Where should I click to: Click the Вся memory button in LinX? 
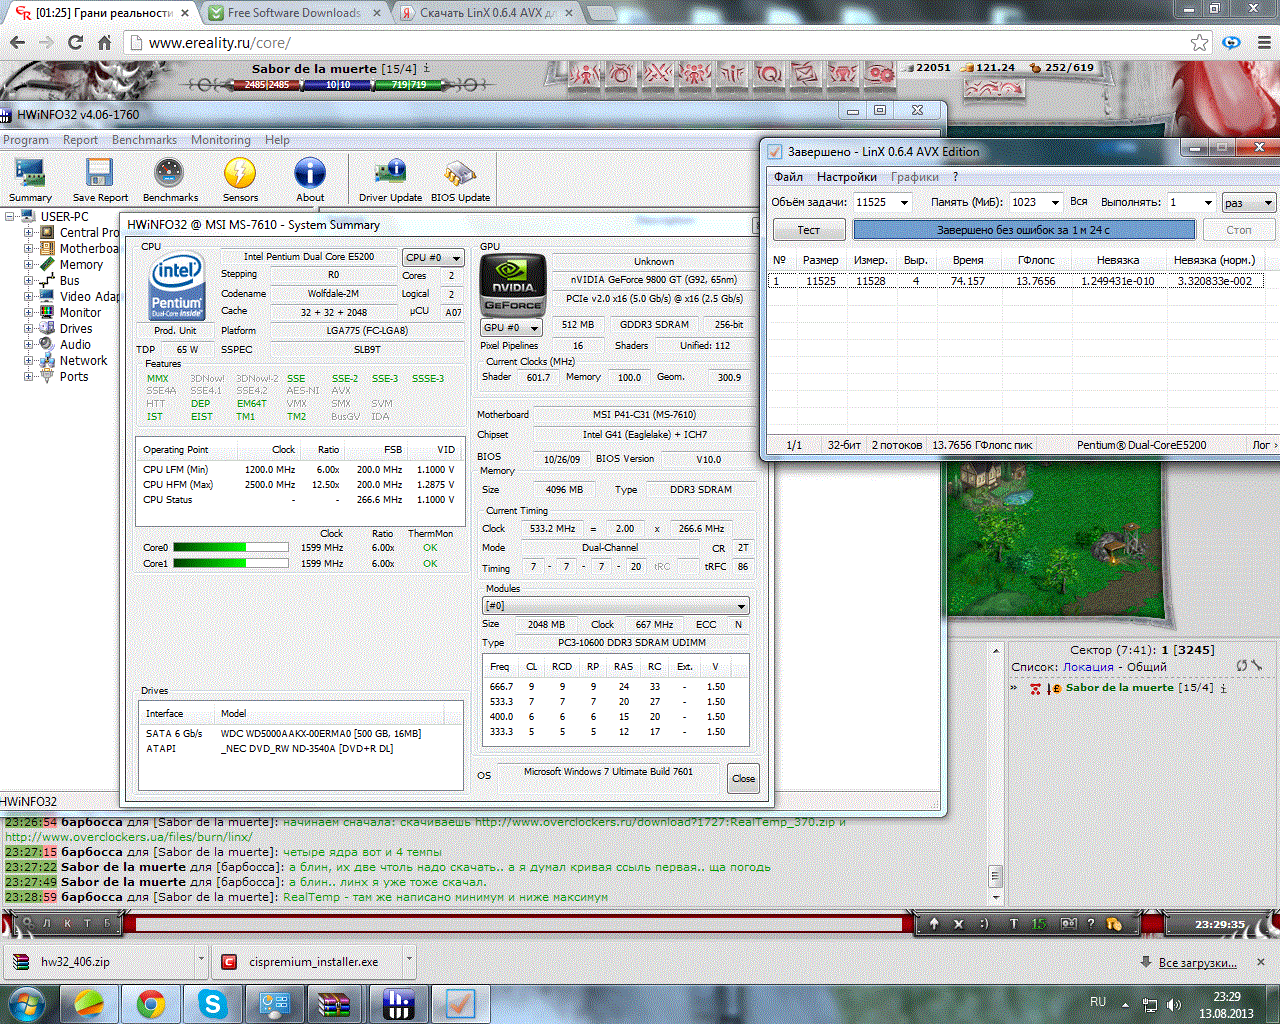click(1079, 201)
